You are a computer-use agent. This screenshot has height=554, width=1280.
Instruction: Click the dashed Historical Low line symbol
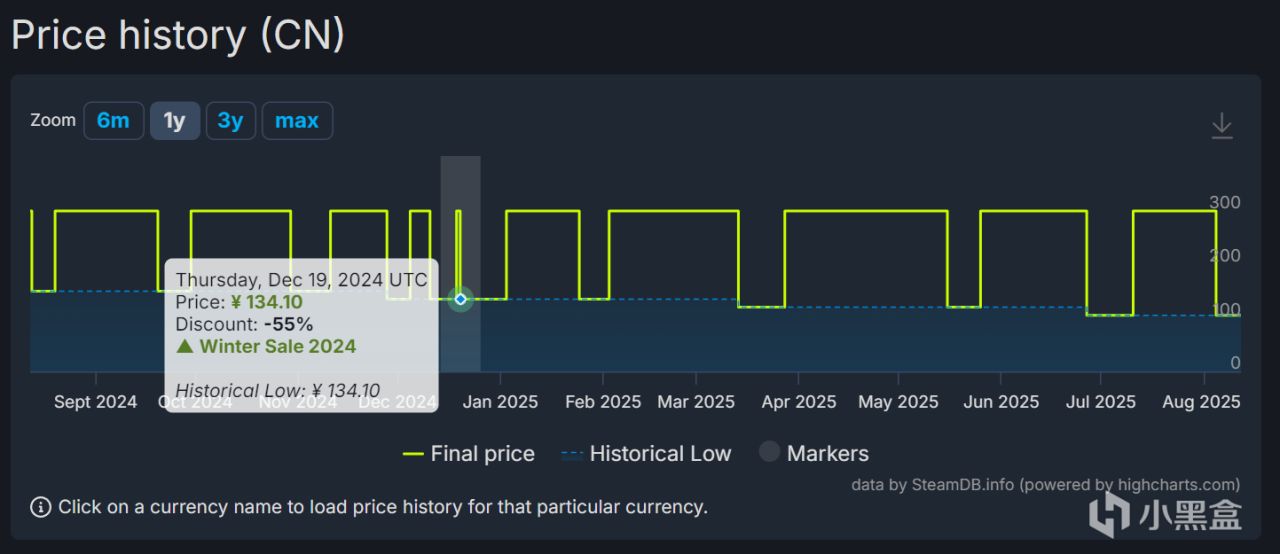pyautogui.click(x=572, y=454)
